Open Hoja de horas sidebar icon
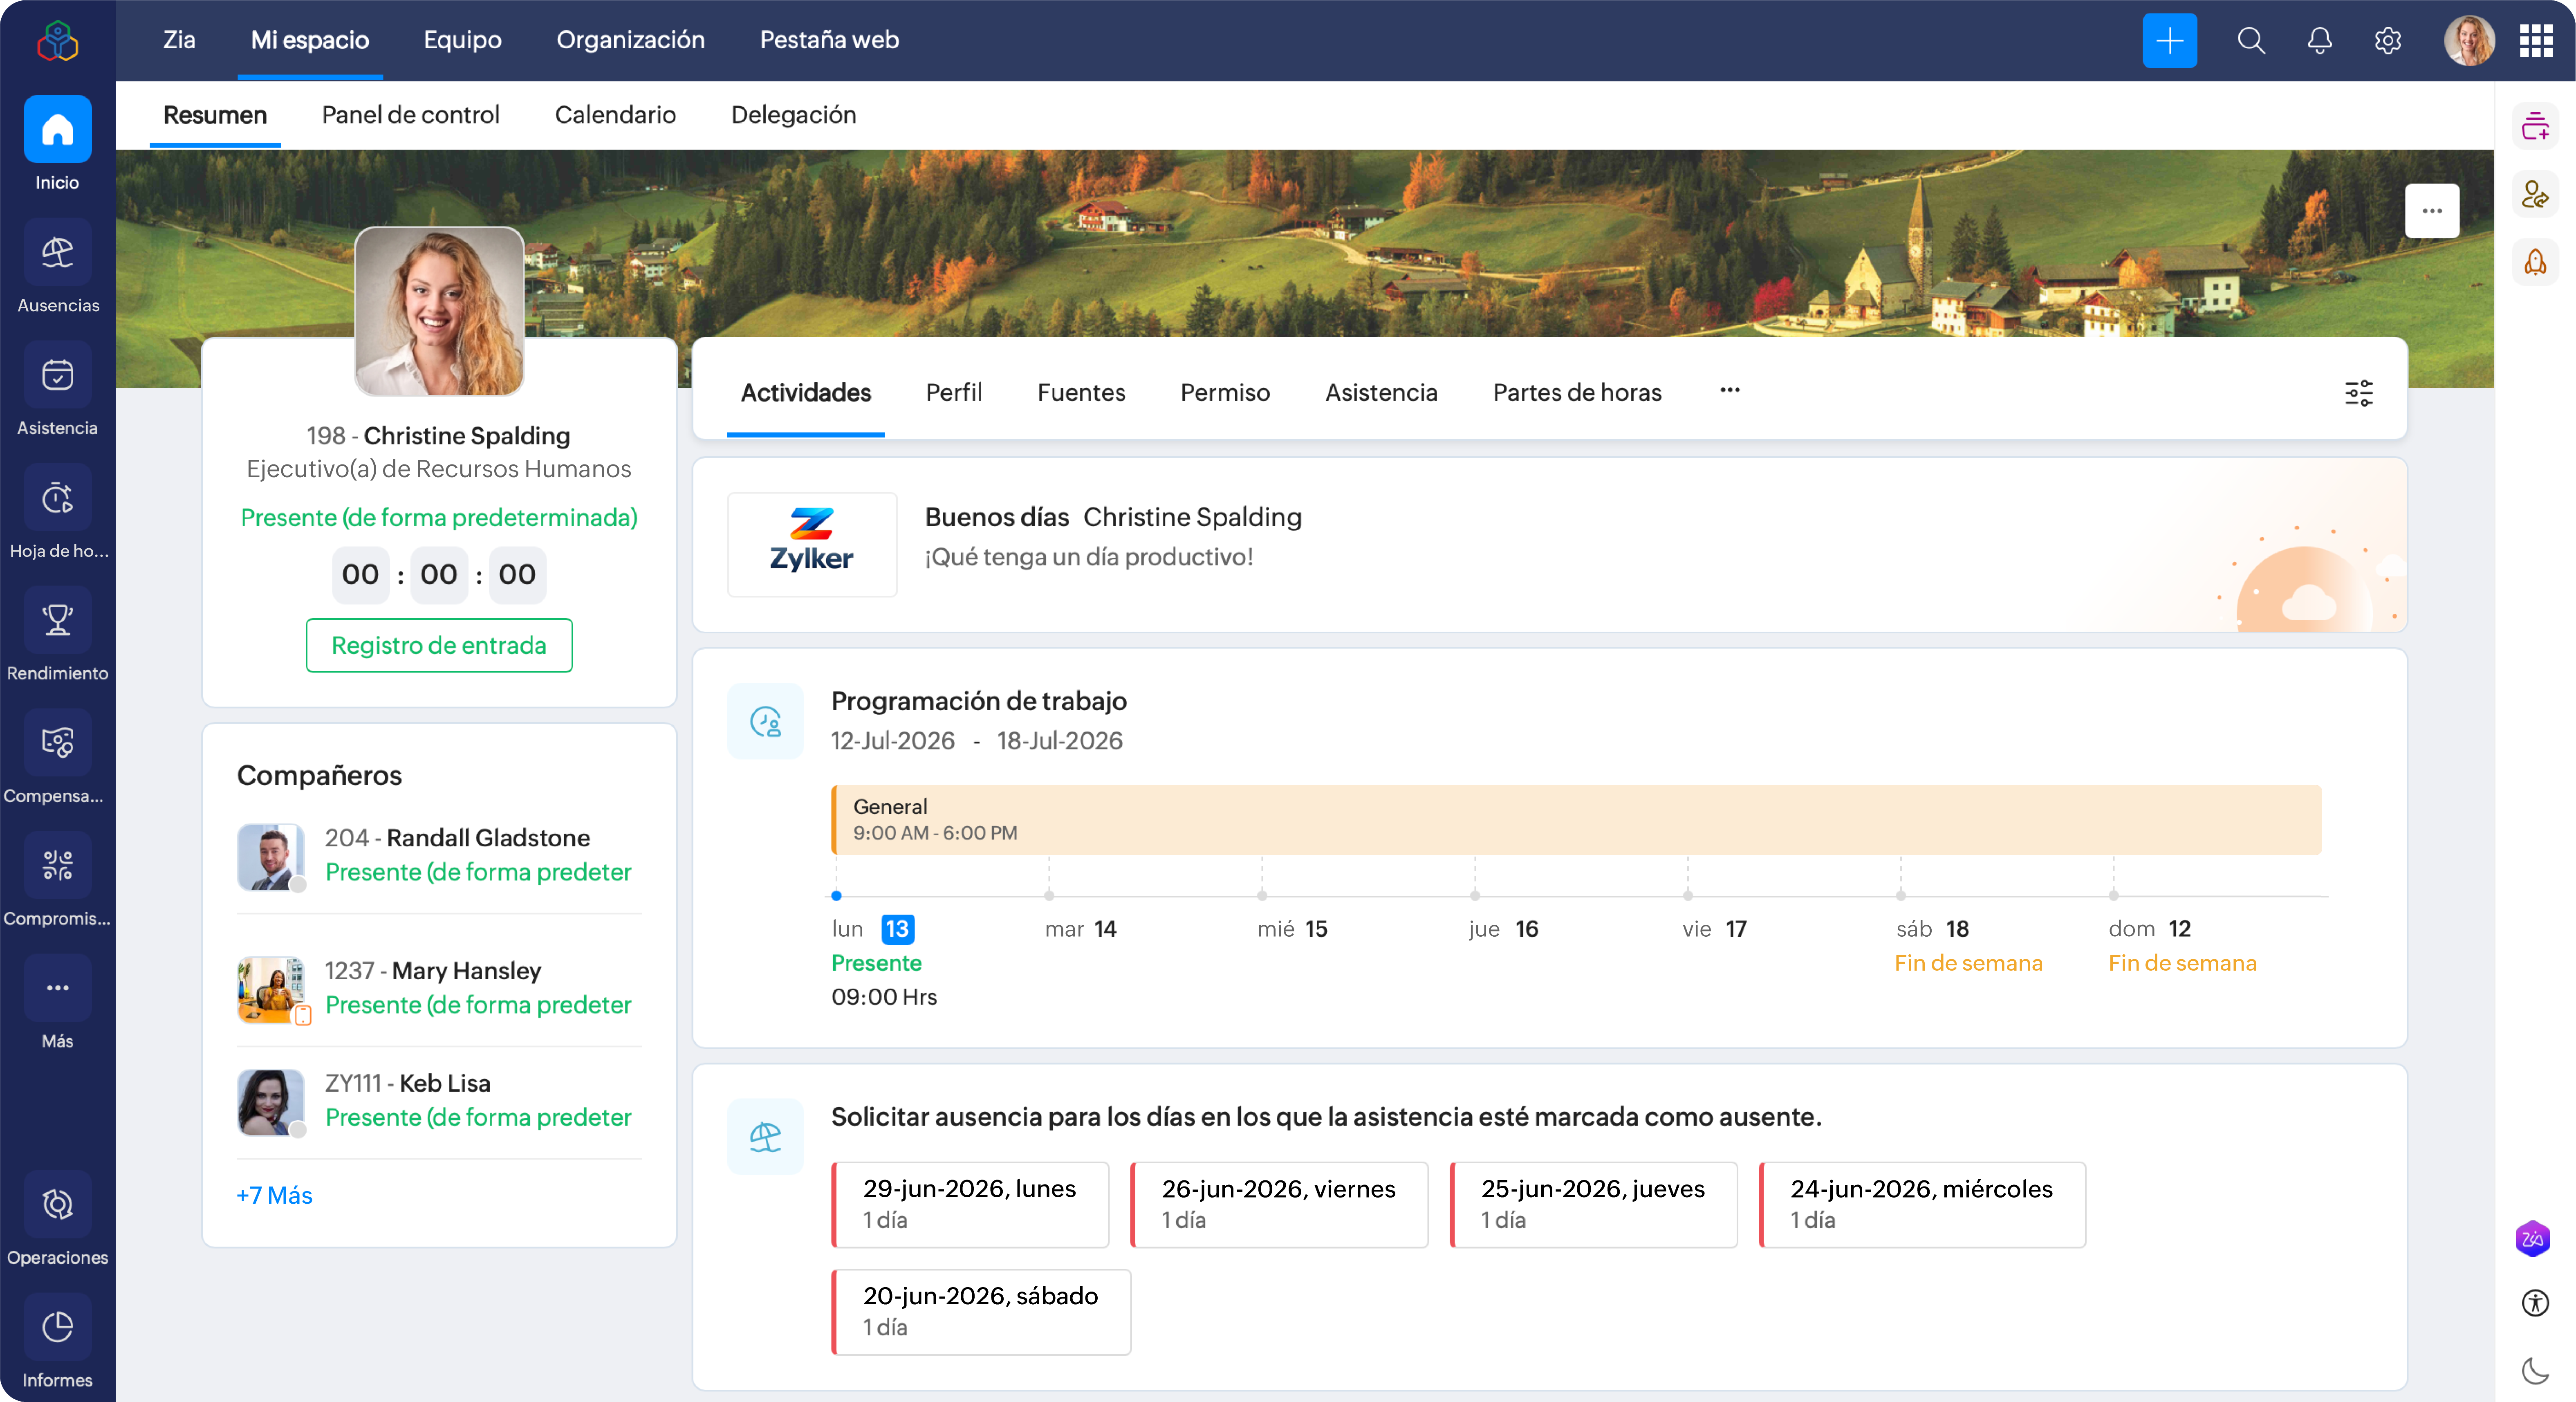This screenshot has width=2576, height=1402. (x=57, y=498)
